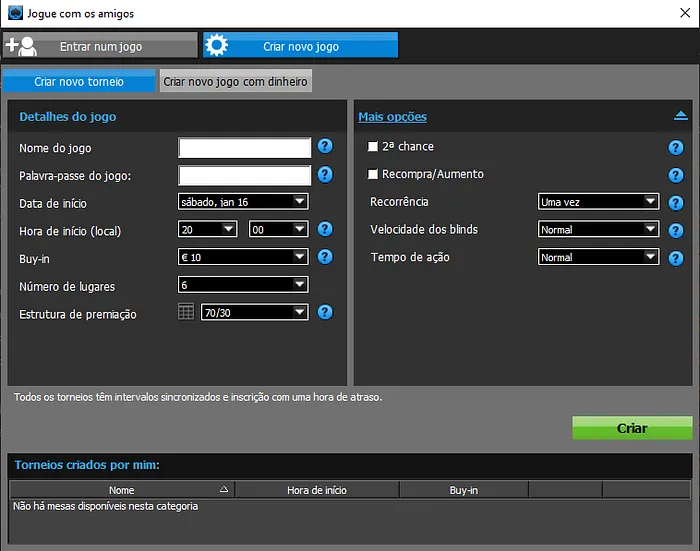Click help icon for Velocidade dos blinds

pyautogui.click(x=676, y=230)
